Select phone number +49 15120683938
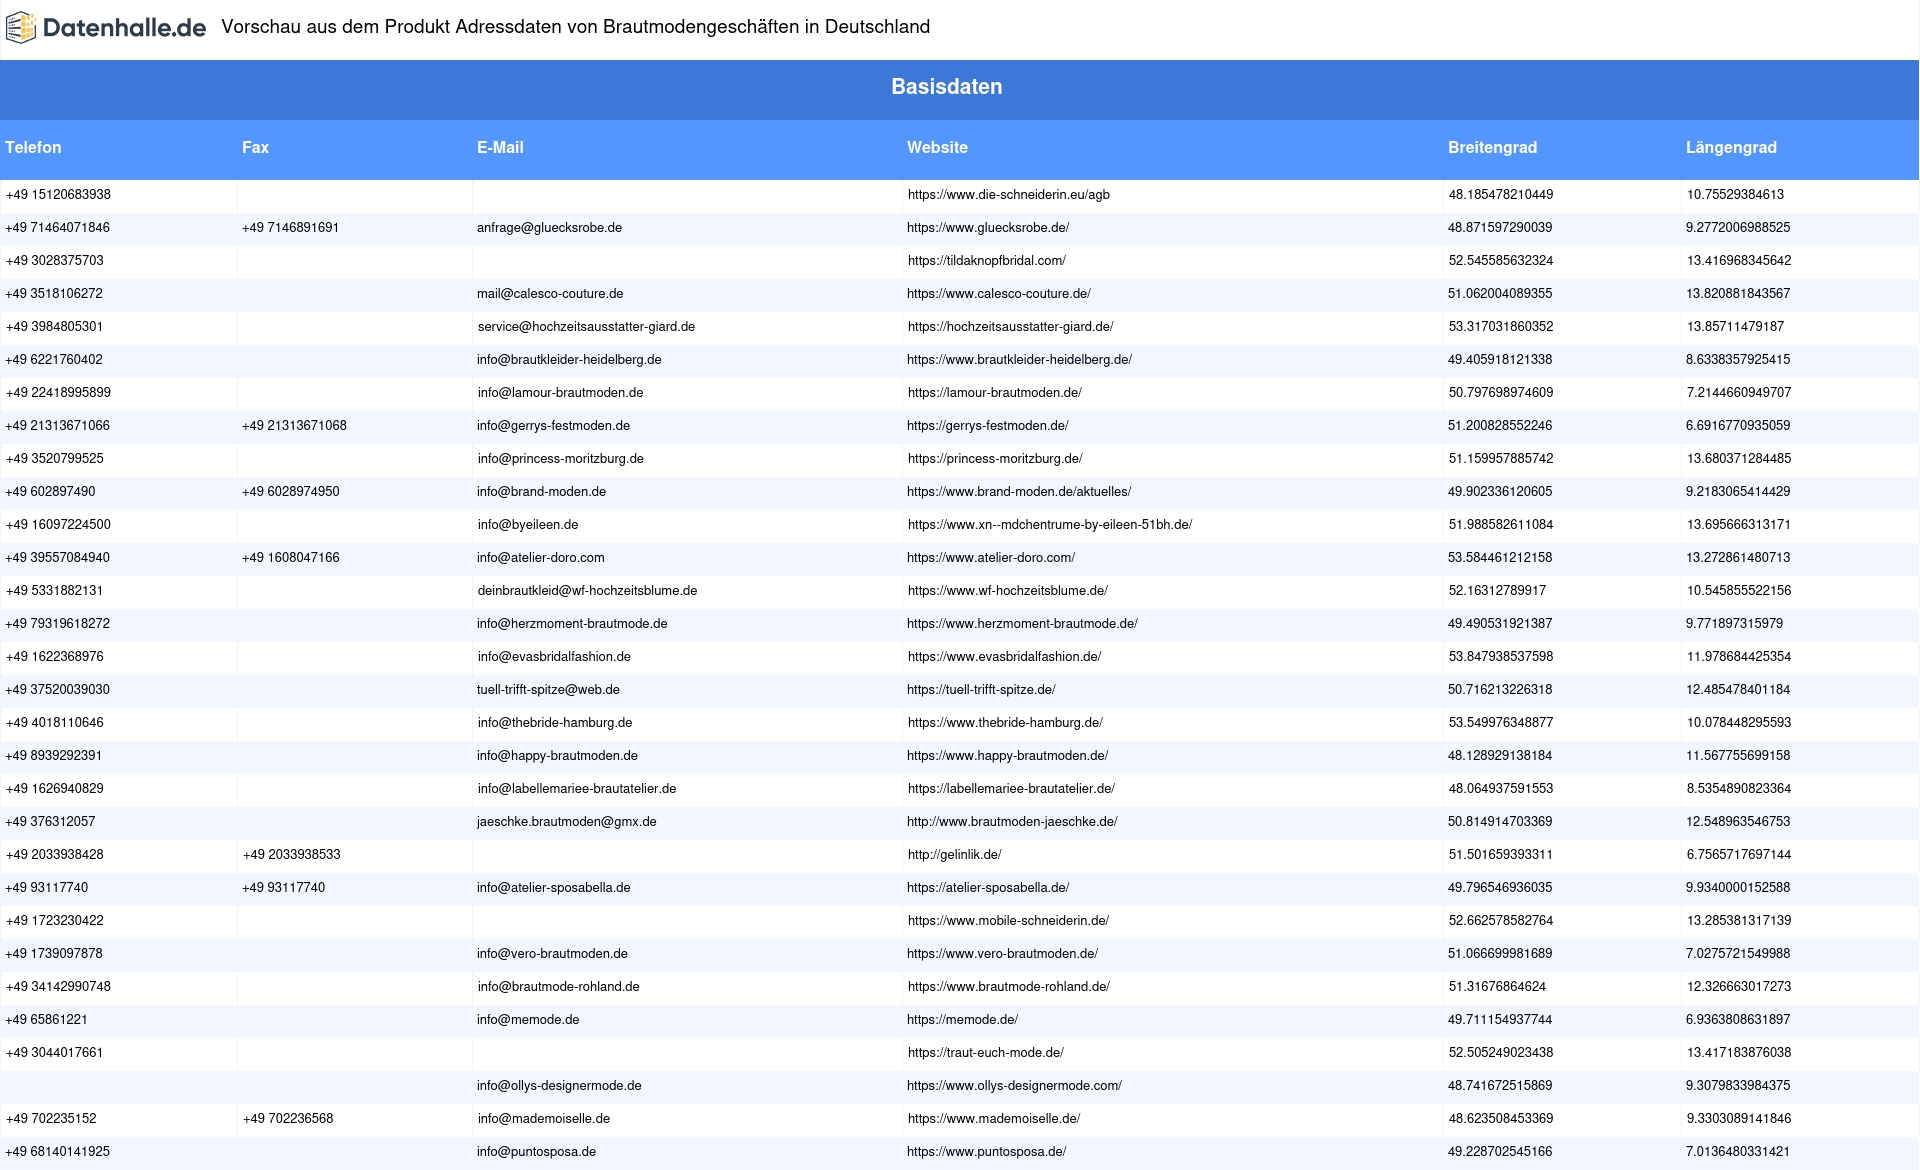 [x=58, y=195]
